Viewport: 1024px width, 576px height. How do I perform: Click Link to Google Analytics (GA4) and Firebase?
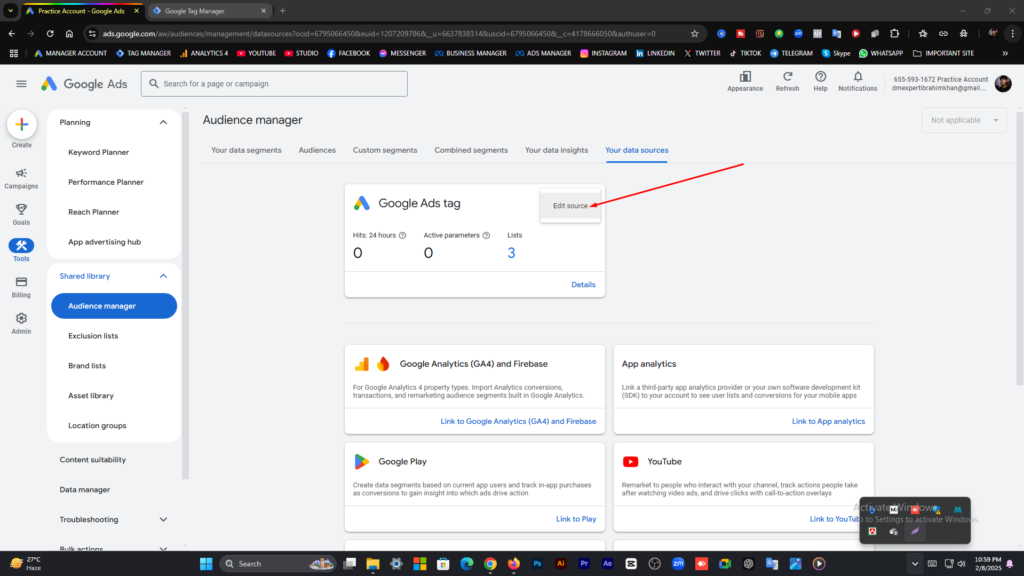point(518,421)
